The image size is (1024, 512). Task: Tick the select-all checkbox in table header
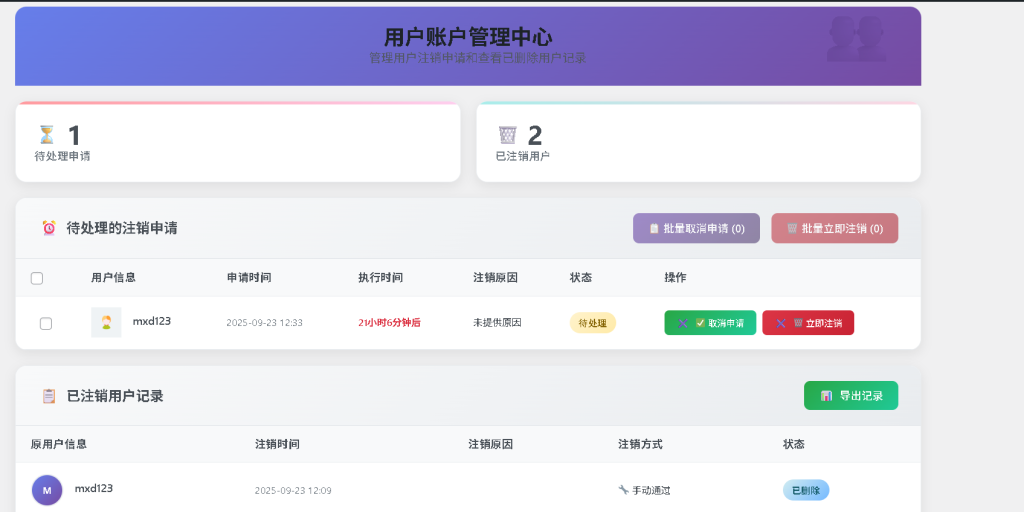tap(37, 278)
